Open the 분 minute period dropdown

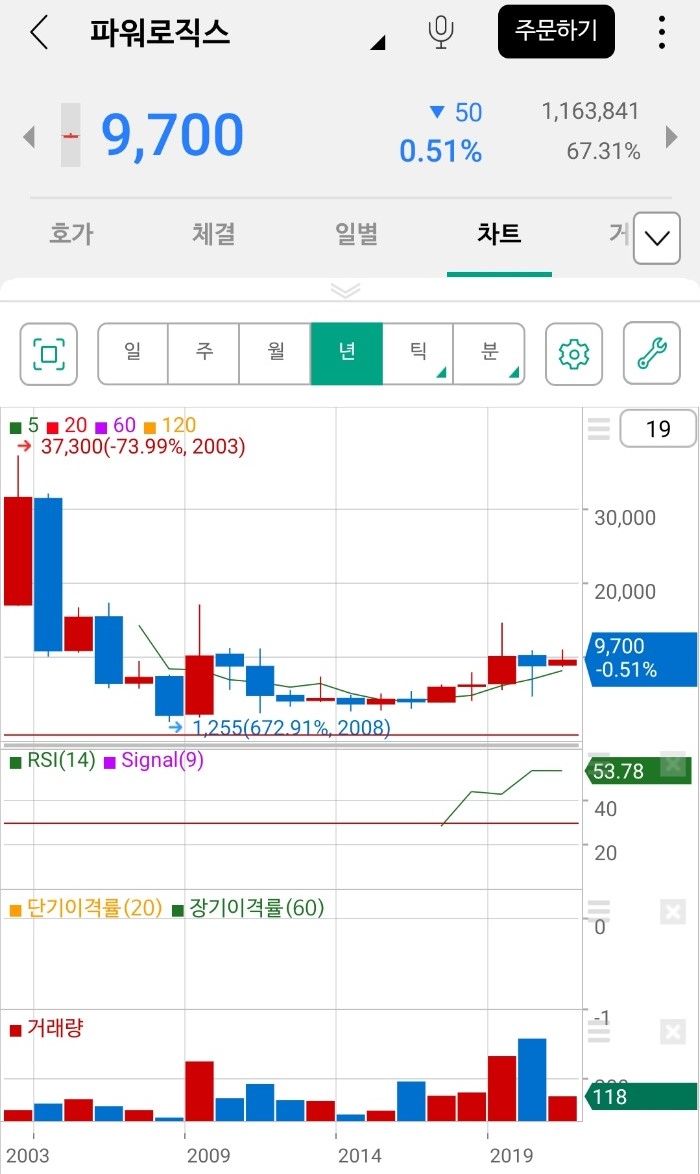point(489,353)
